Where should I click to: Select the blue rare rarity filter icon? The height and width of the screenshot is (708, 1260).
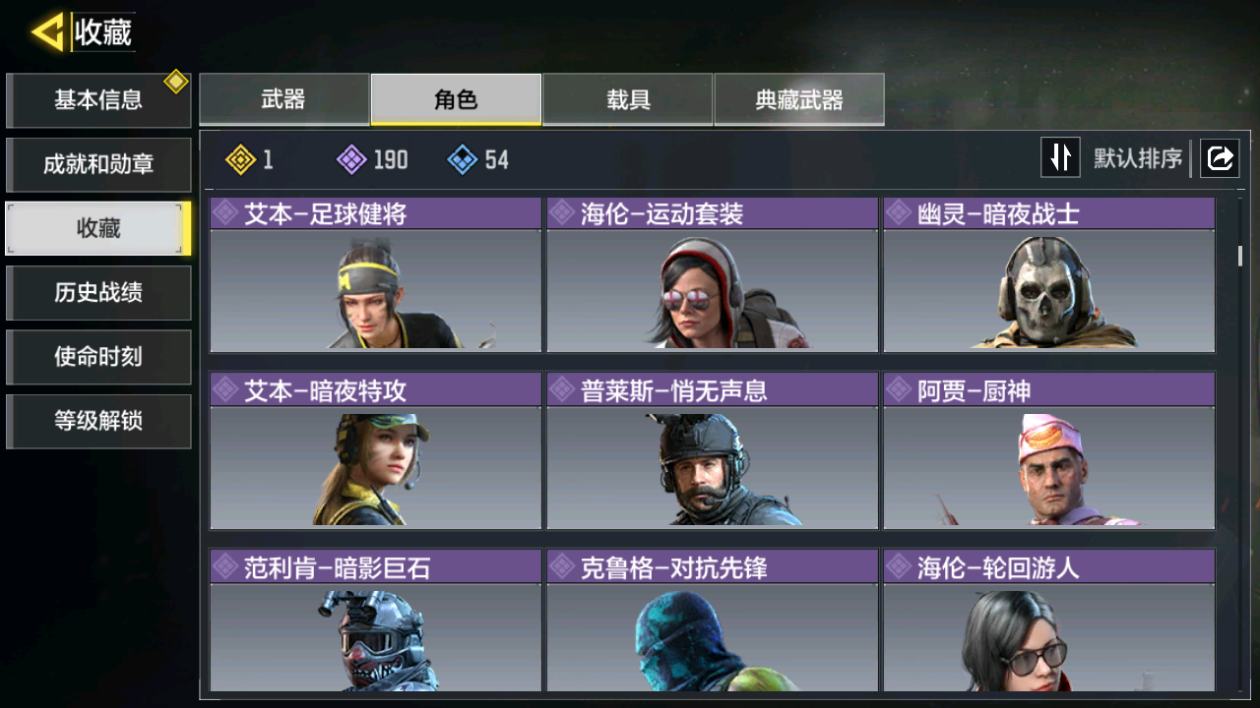(x=462, y=159)
